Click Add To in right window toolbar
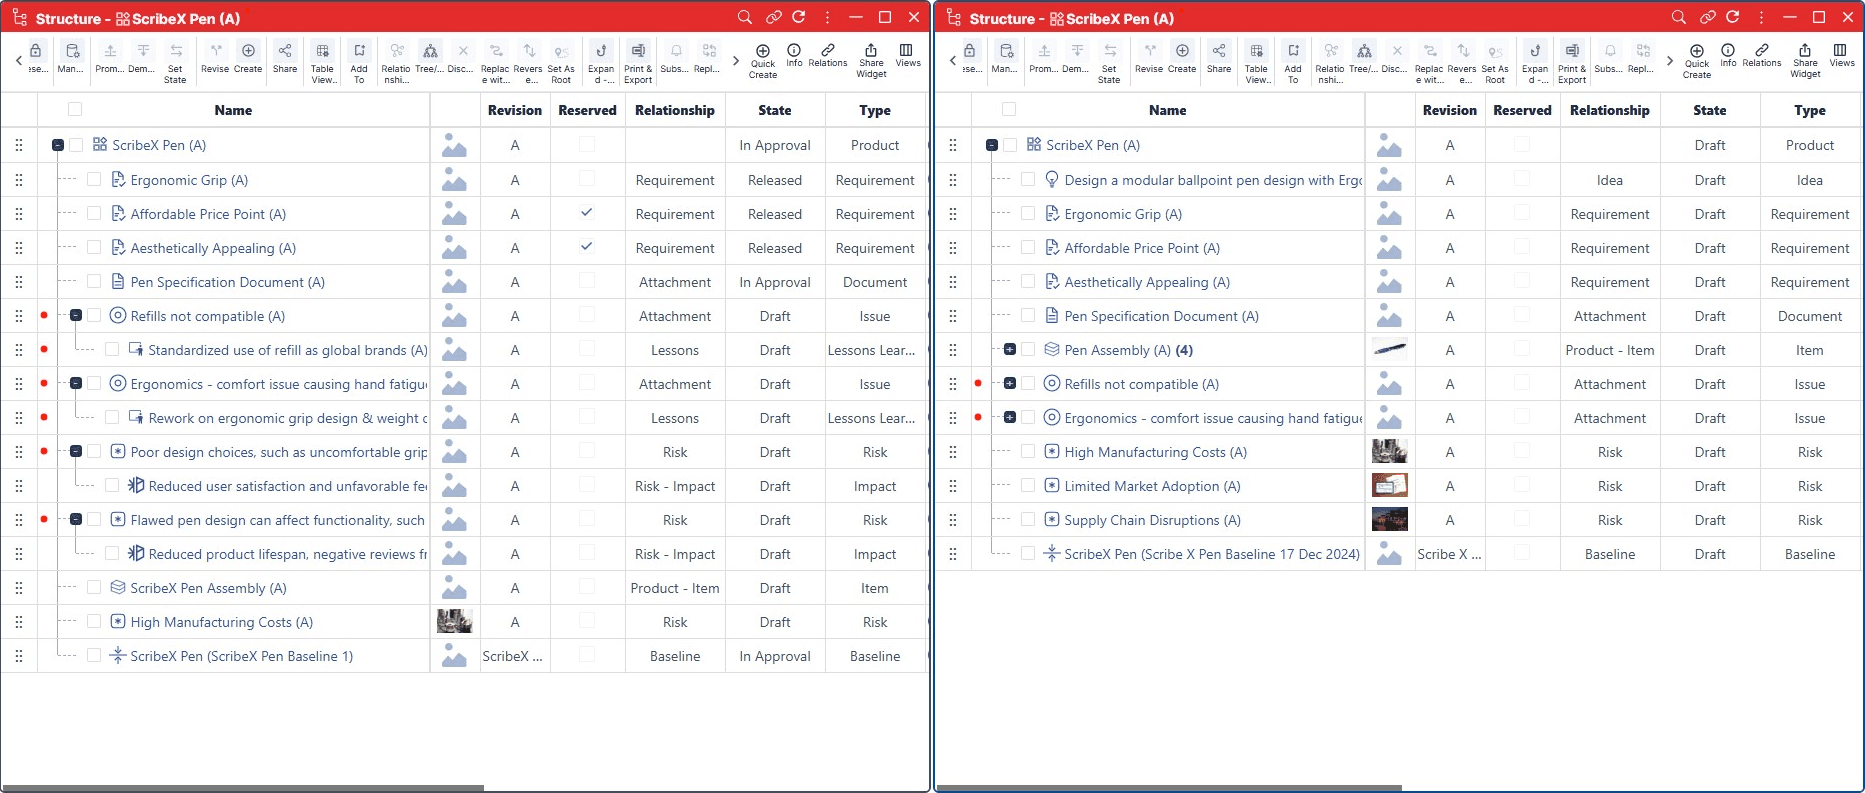Viewport: 1865px width, 793px height. [1293, 61]
